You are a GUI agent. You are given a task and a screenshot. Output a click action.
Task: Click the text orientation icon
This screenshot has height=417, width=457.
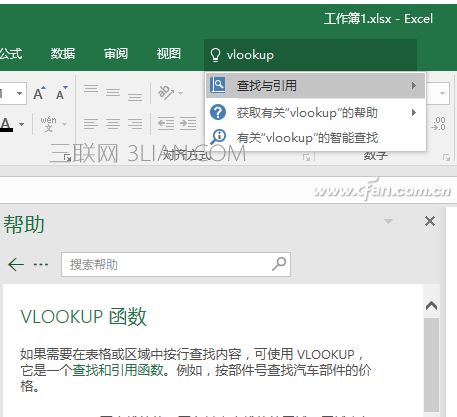(166, 92)
